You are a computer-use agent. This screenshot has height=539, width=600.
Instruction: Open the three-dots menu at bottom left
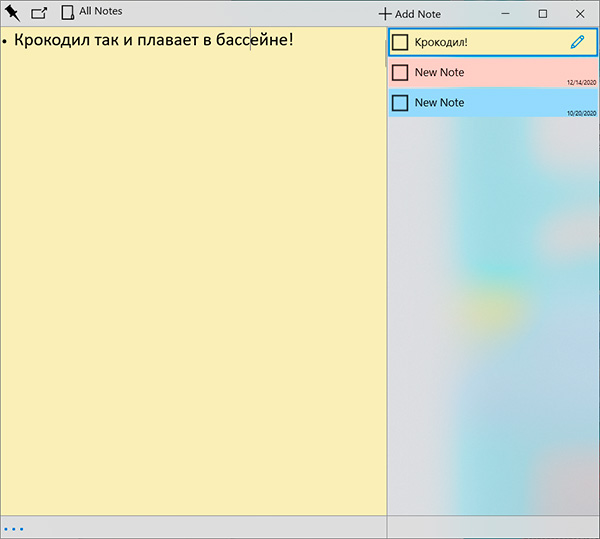pyautogui.click(x=13, y=528)
